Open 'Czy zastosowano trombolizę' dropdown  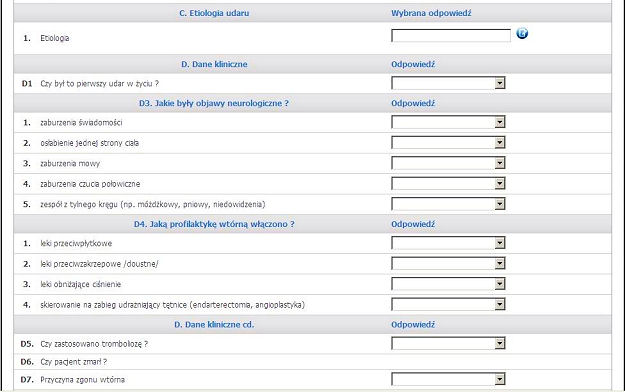click(x=448, y=343)
